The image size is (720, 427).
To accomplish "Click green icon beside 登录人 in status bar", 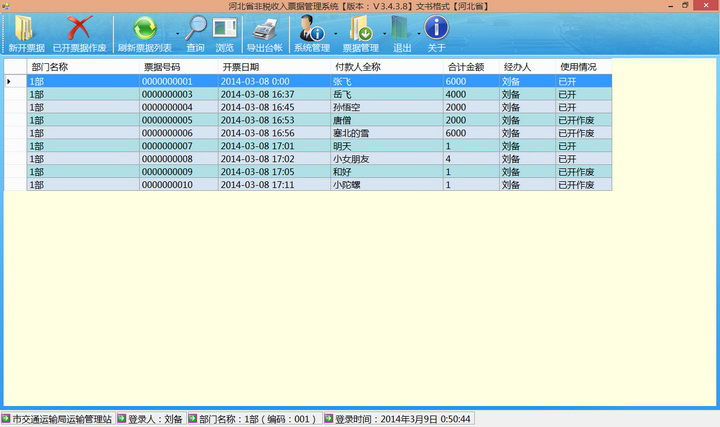I will click(122, 418).
